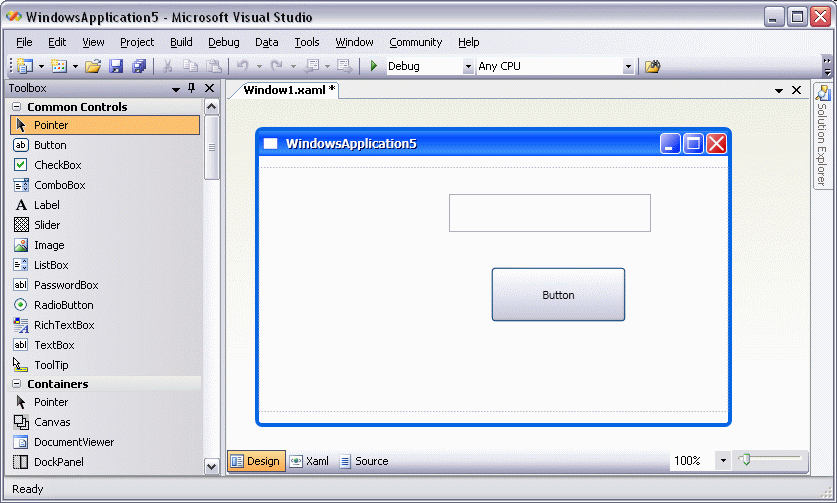Open the Any CPU platform dropdown

[x=628, y=67]
